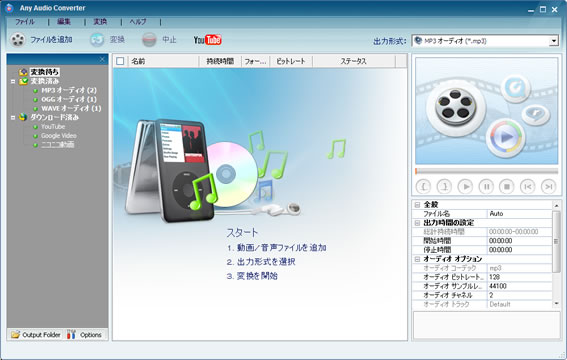
Task: Click the 開始時間 00:00:00 value
Action: (520, 241)
